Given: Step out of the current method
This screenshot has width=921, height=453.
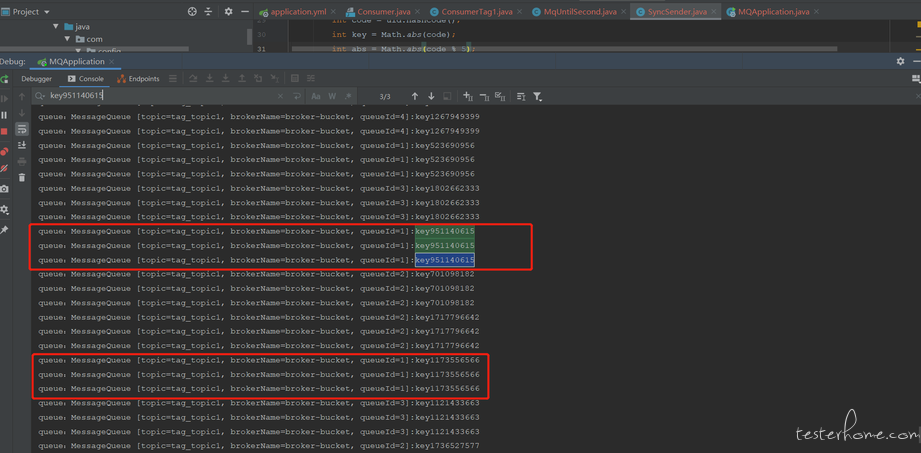Looking at the screenshot, I should click(x=241, y=79).
